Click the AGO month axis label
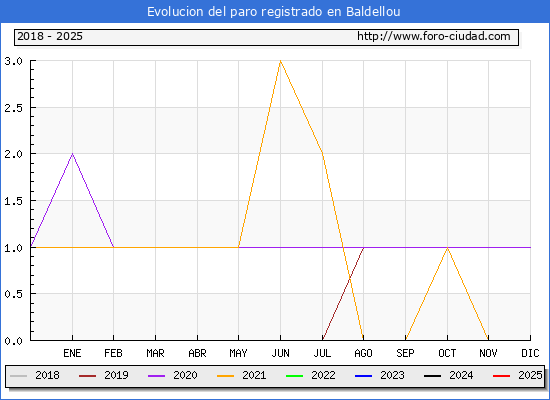 363,353
